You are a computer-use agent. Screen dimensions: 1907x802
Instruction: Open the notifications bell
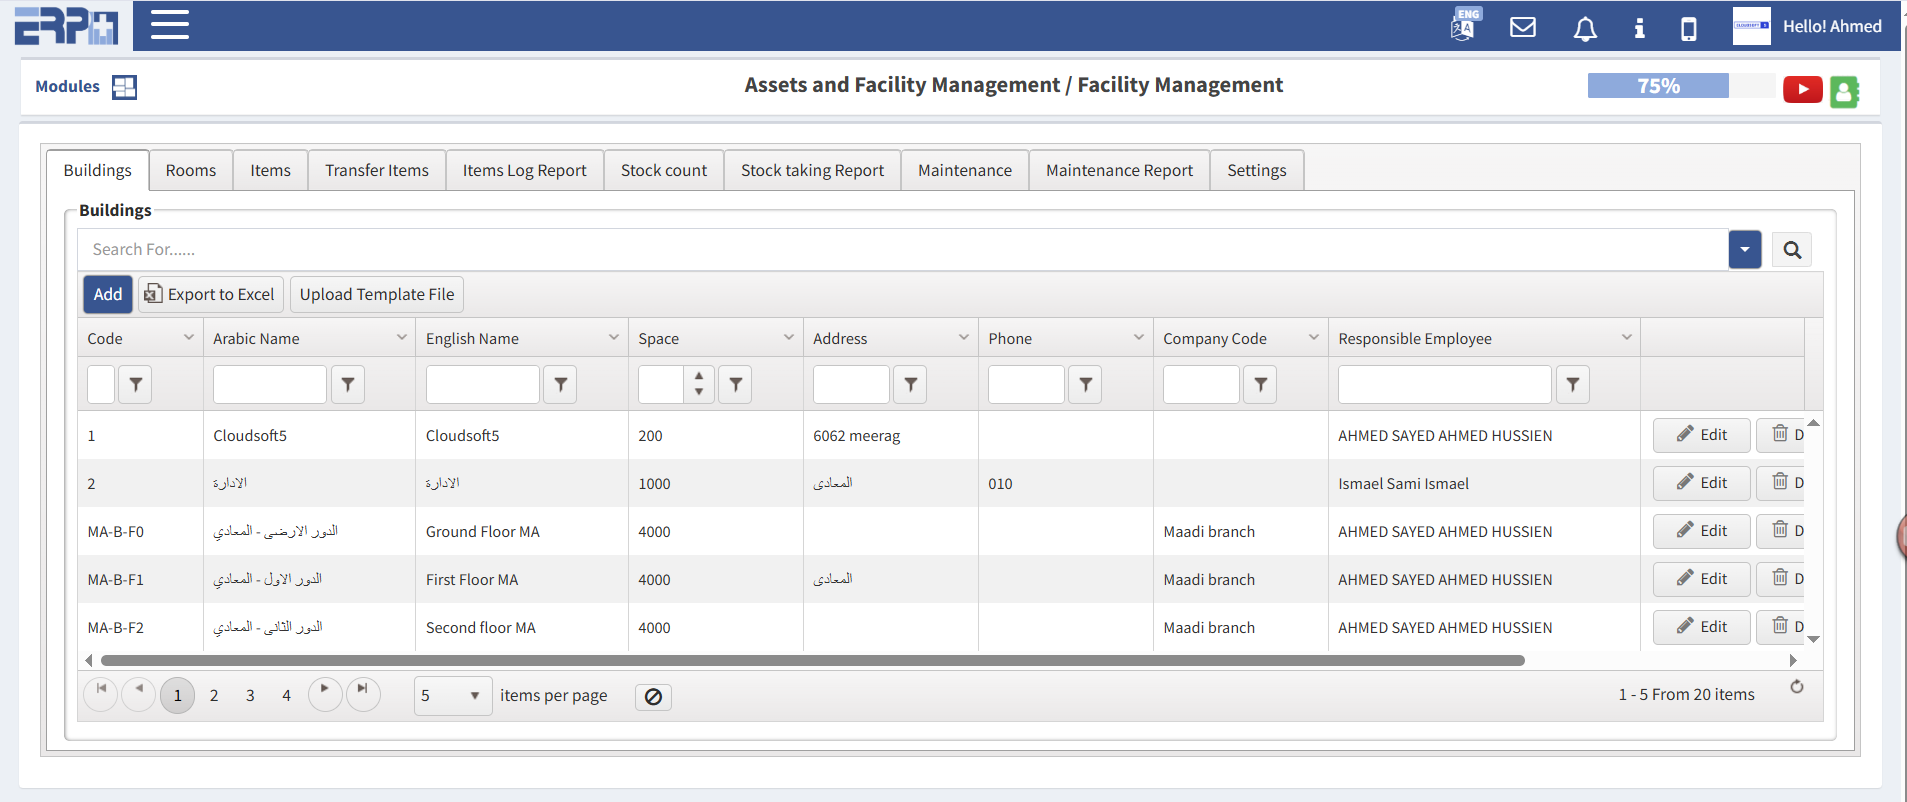click(1584, 28)
